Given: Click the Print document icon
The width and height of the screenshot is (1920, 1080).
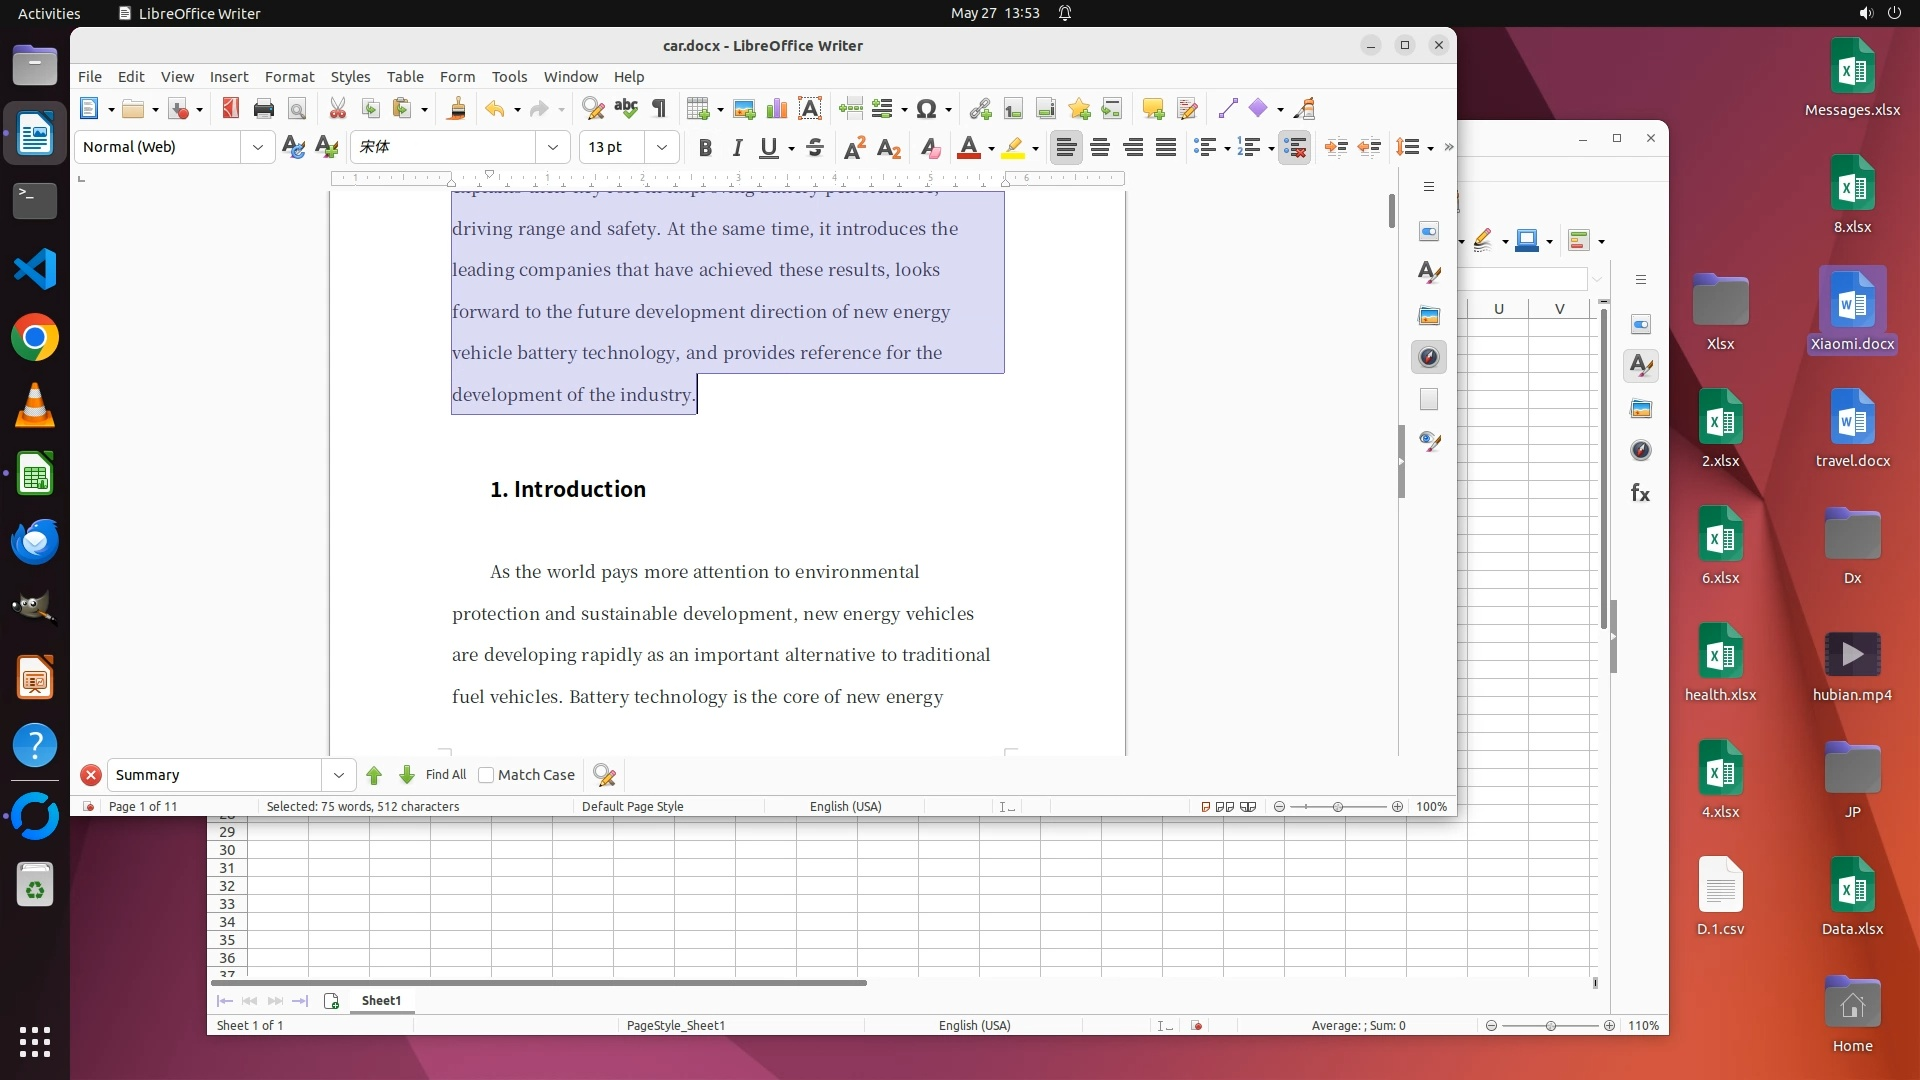Looking at the screenshot, I should pyautogui.click(x=264, y=109).
